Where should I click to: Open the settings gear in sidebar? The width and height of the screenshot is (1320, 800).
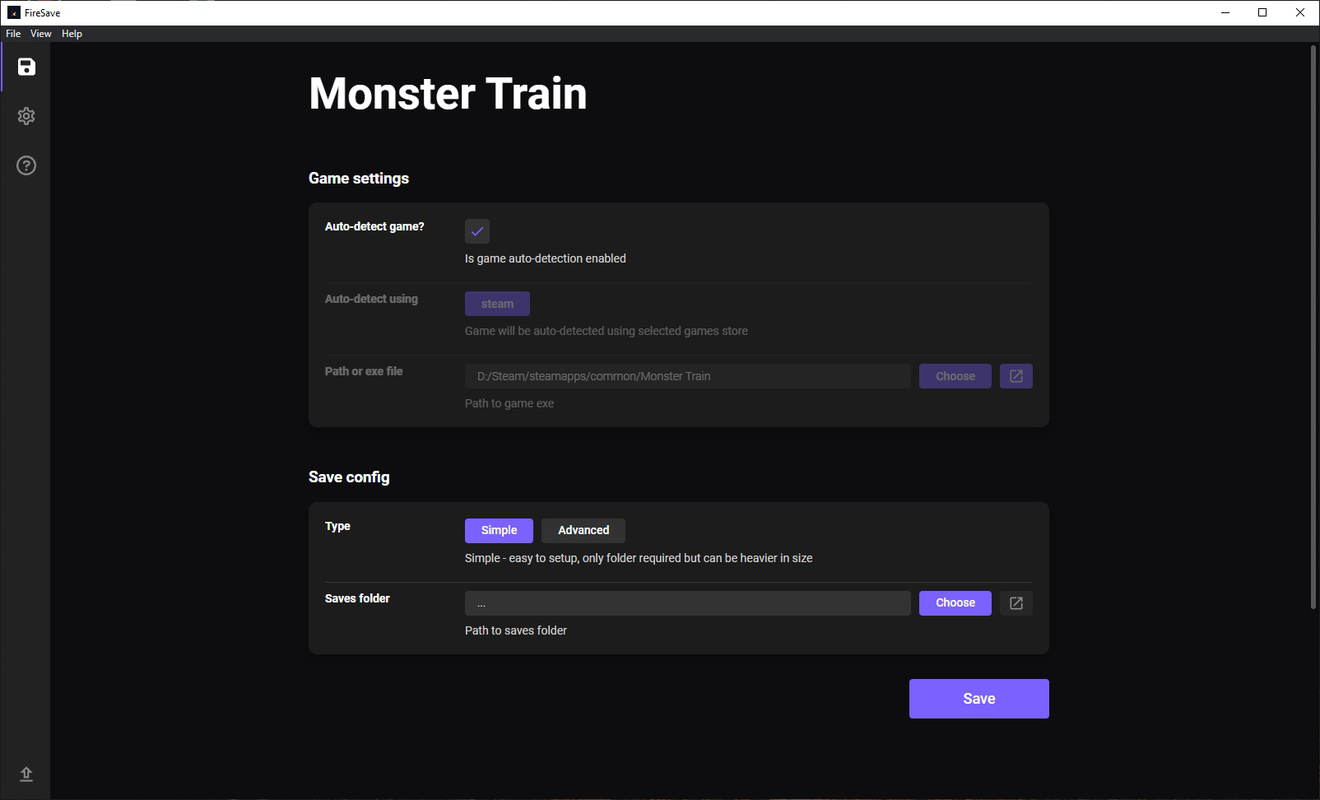tap(26, 116)
